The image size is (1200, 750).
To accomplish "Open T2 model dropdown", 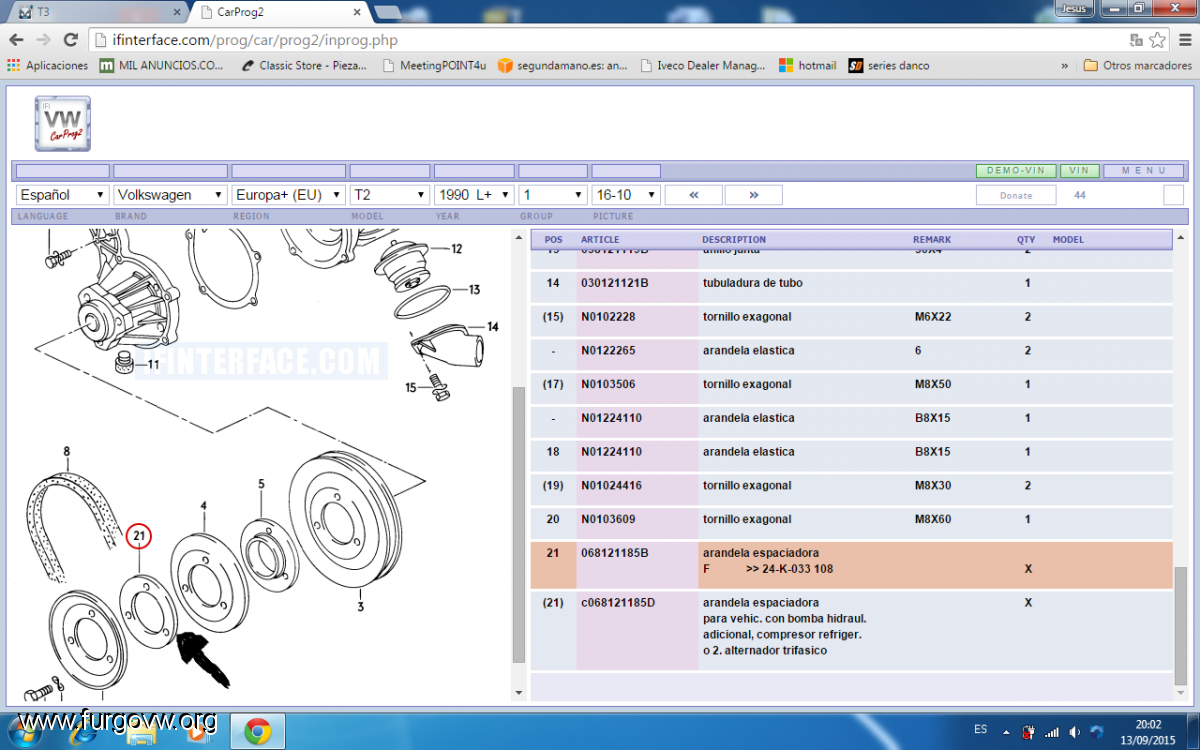I will 389,195.
